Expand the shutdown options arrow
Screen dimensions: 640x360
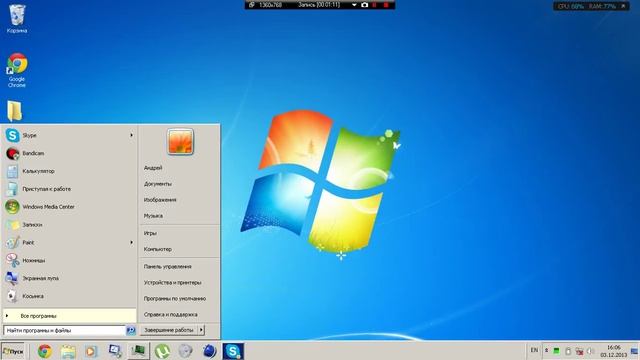click(x=201, y=330)
